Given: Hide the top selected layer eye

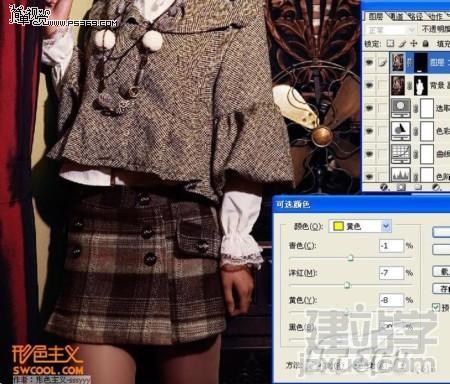Looking at the screenshot, I should point(369,62).
